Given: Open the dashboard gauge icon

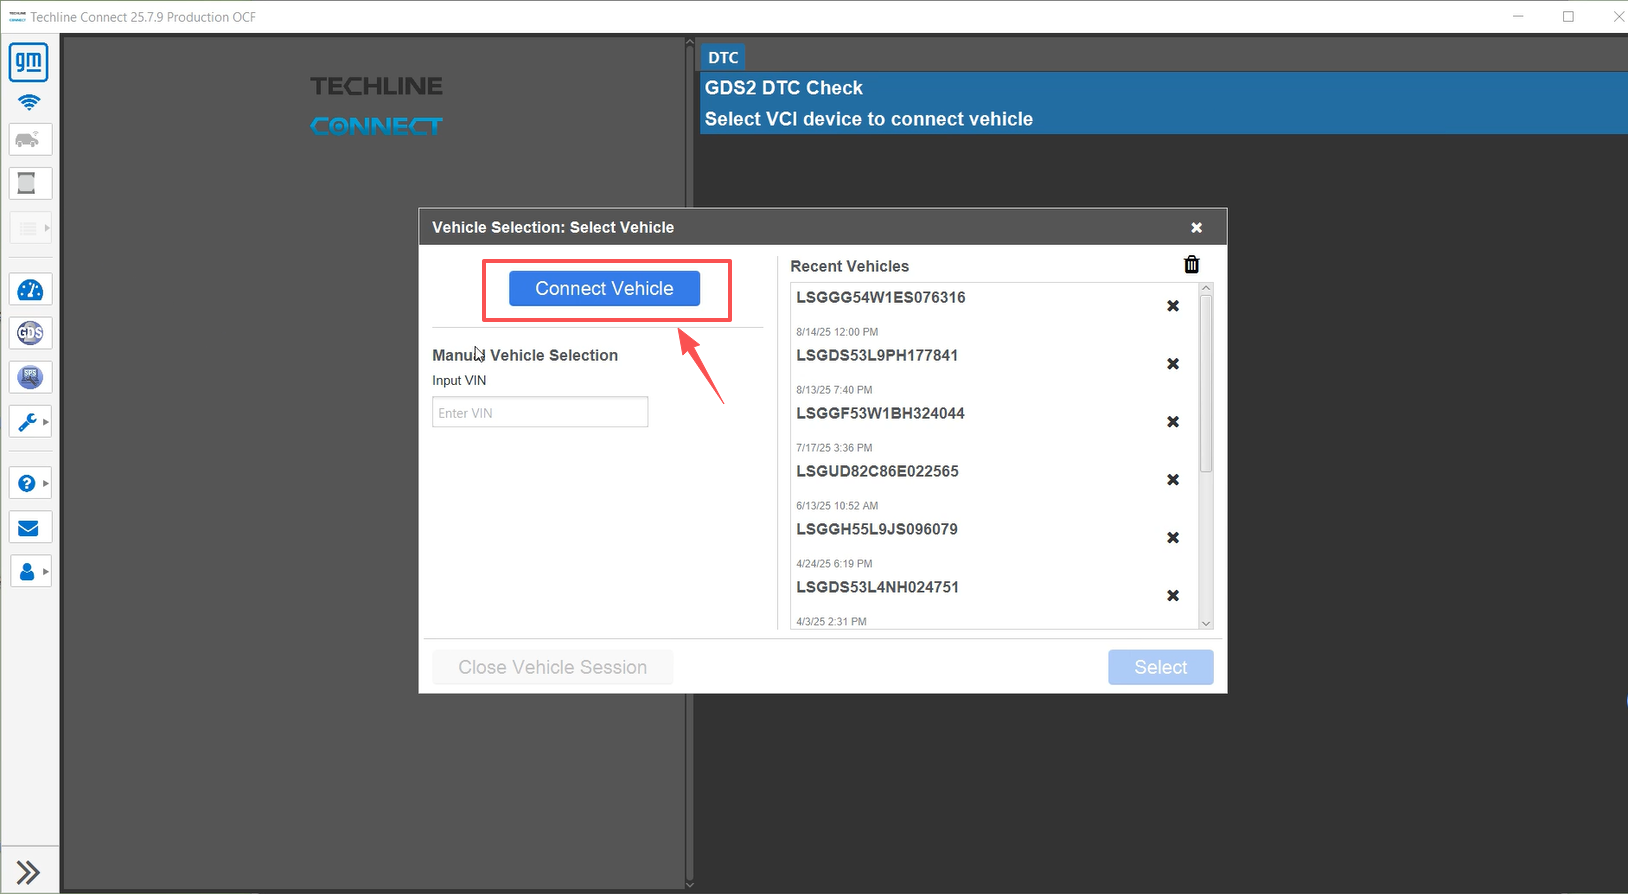Looking at the screenshot, I should pos(30,290).
